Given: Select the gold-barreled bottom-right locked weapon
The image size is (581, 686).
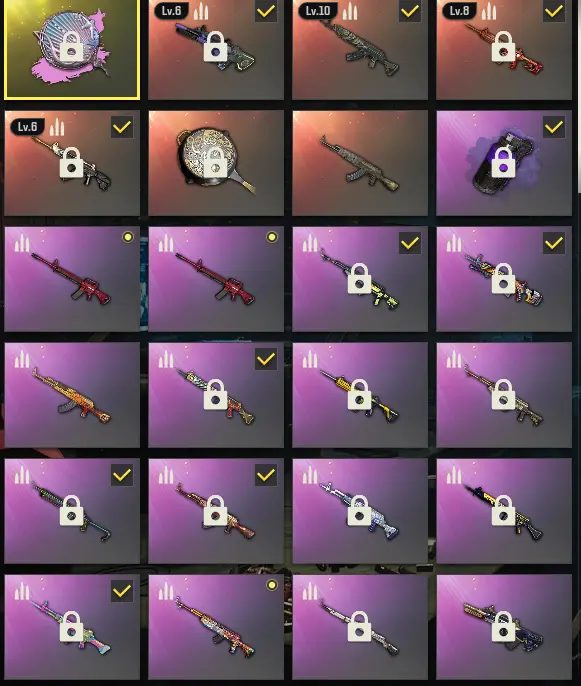Looking at the screenshot, I should [x=504, y=626].
